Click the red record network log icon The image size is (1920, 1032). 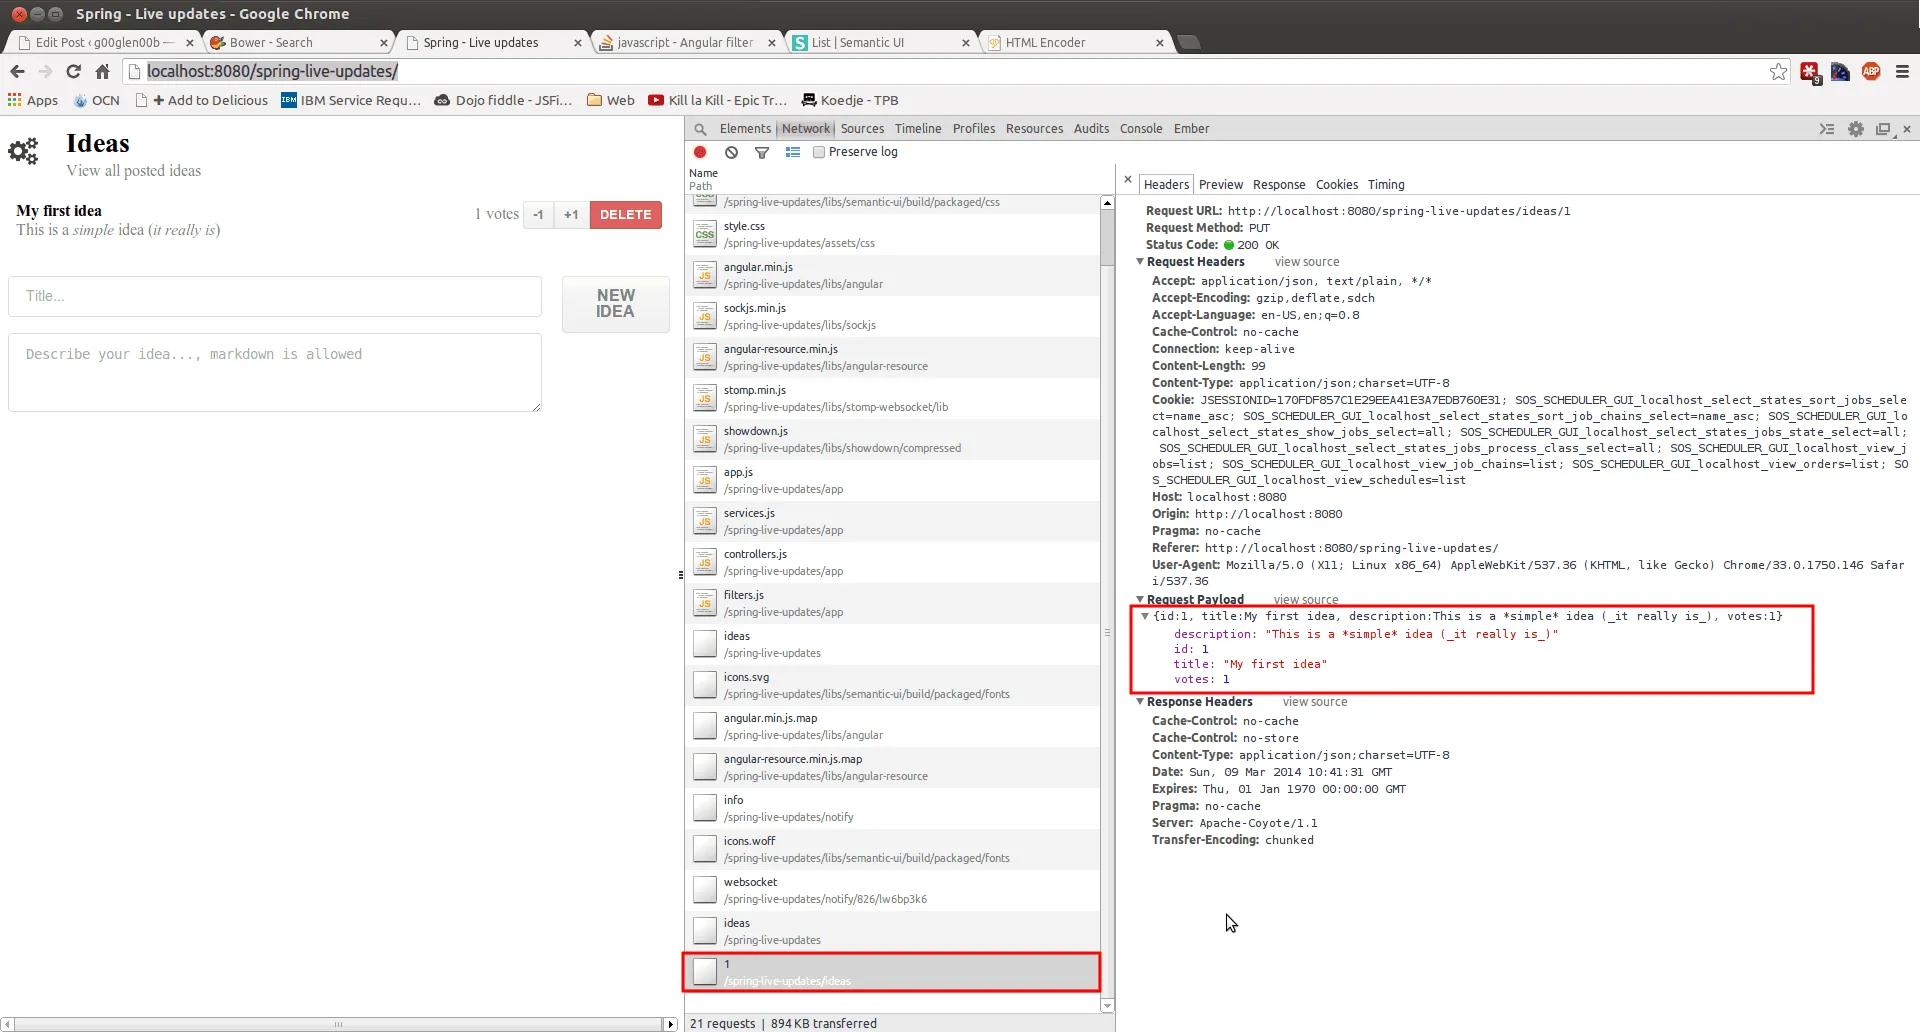700,152
